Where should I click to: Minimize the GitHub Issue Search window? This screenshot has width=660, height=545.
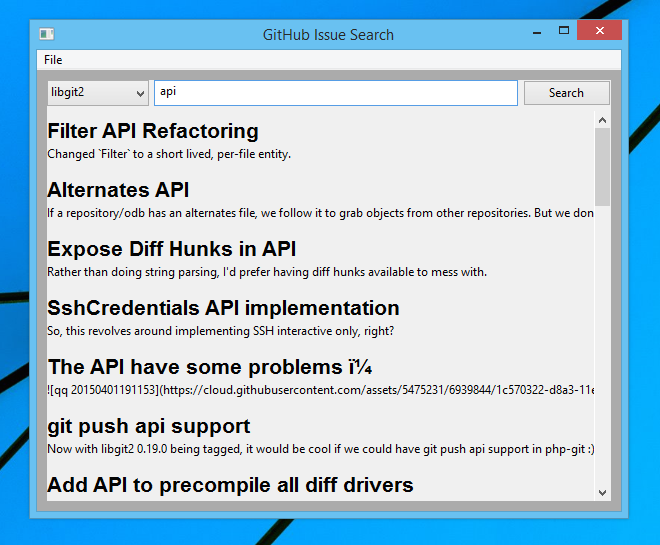[537, 32]
